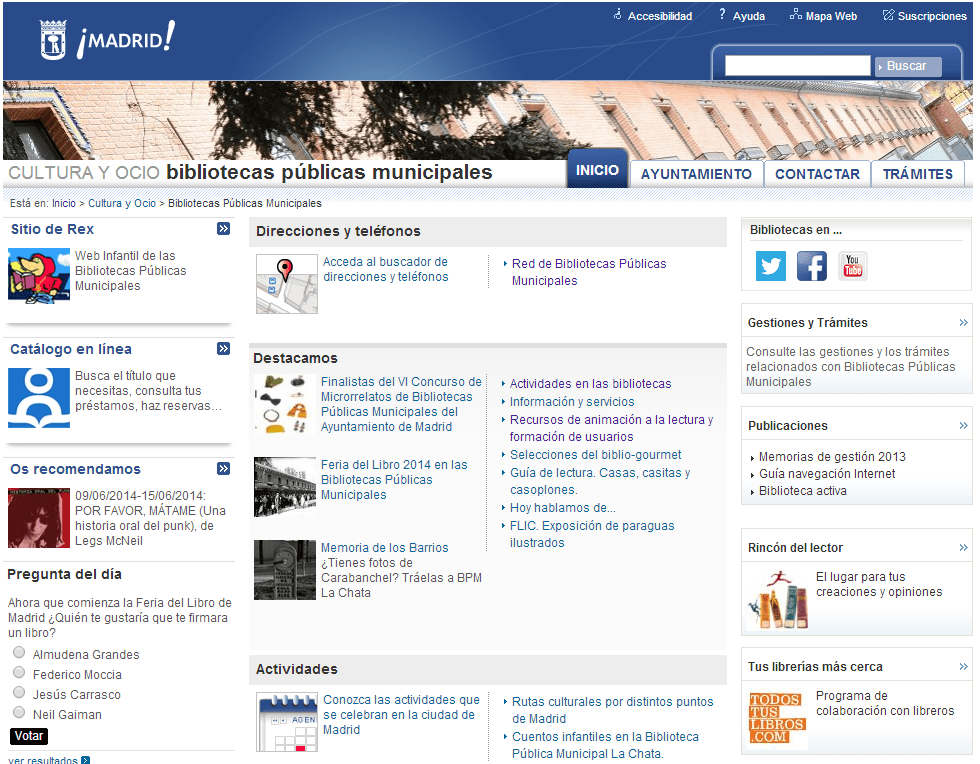This screenshot has width=980, height=764.
Task: Open Guía de lectura Casas, casitas link
Action: coord(600,481)
